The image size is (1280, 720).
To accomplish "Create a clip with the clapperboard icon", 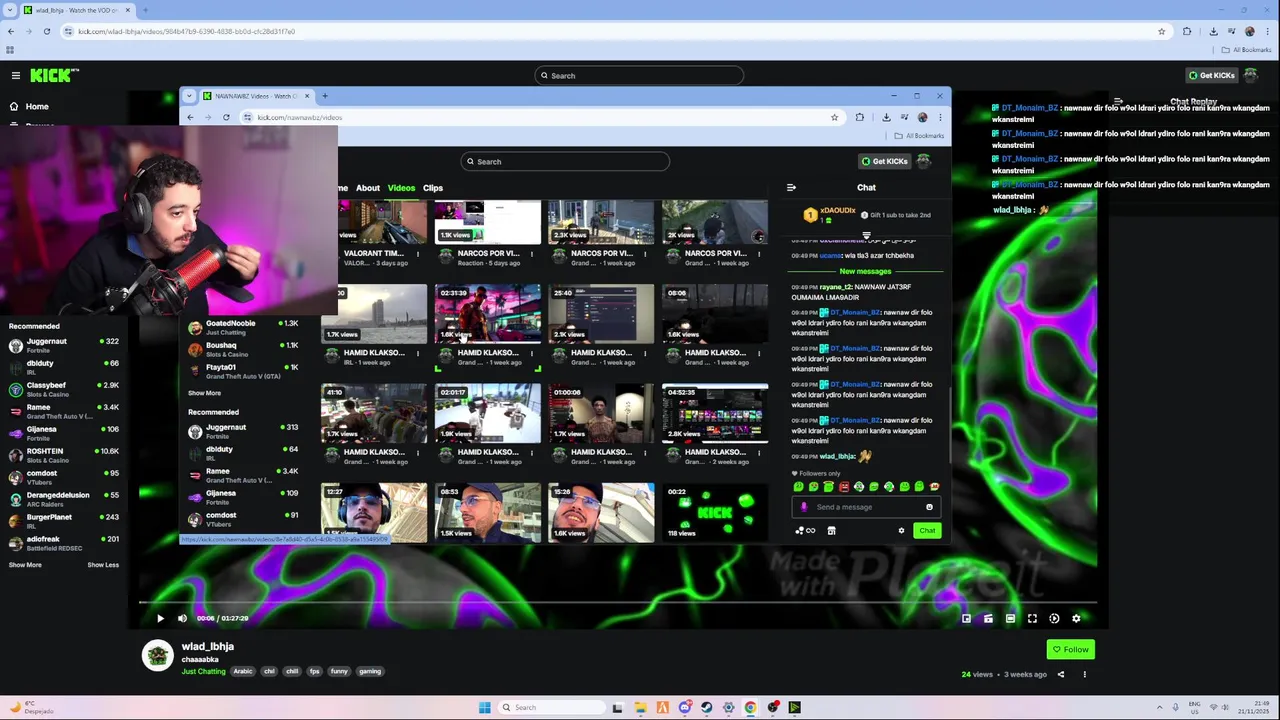I will pos(988,618).
